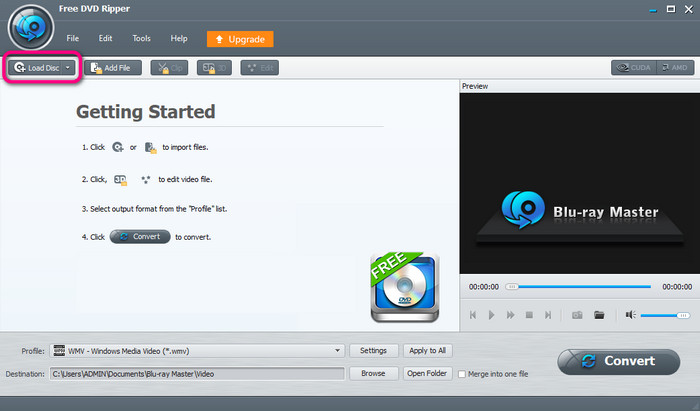Open the Help menu
The width and height of the screenshot is (700, 411).
click(x=179, y=38)
